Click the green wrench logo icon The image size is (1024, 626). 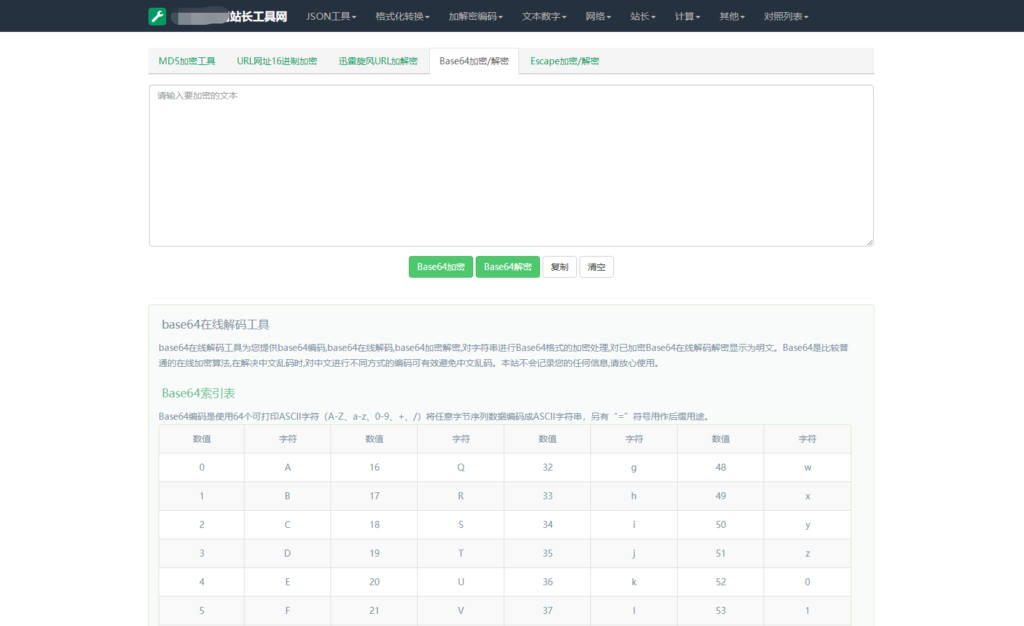click(x=157, y=16)
